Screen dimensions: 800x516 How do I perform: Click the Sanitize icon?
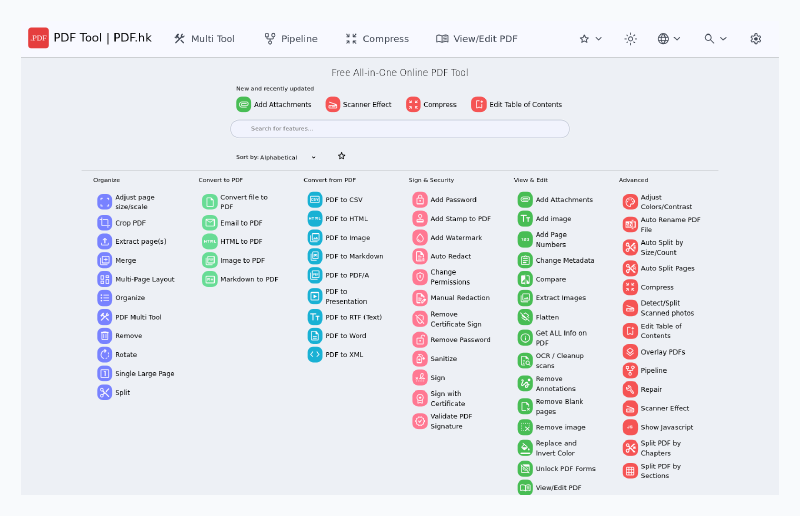[420, 358]
